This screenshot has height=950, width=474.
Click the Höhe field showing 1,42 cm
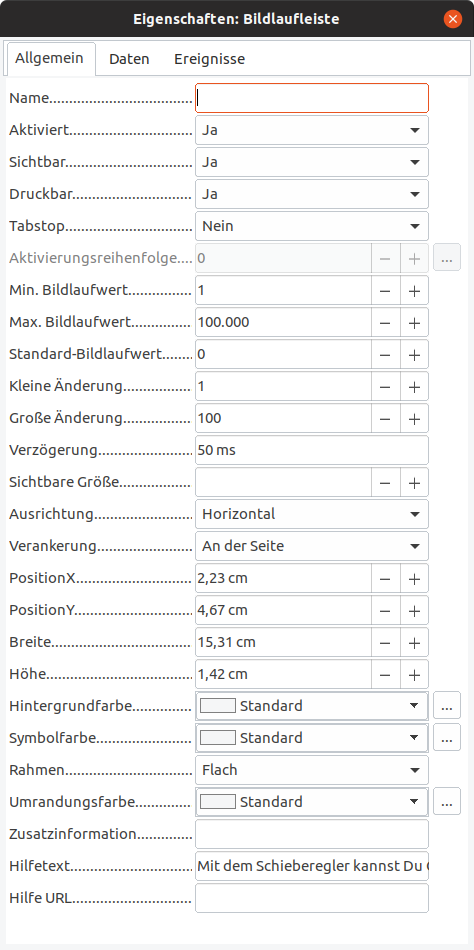click(x=283, y=674)
